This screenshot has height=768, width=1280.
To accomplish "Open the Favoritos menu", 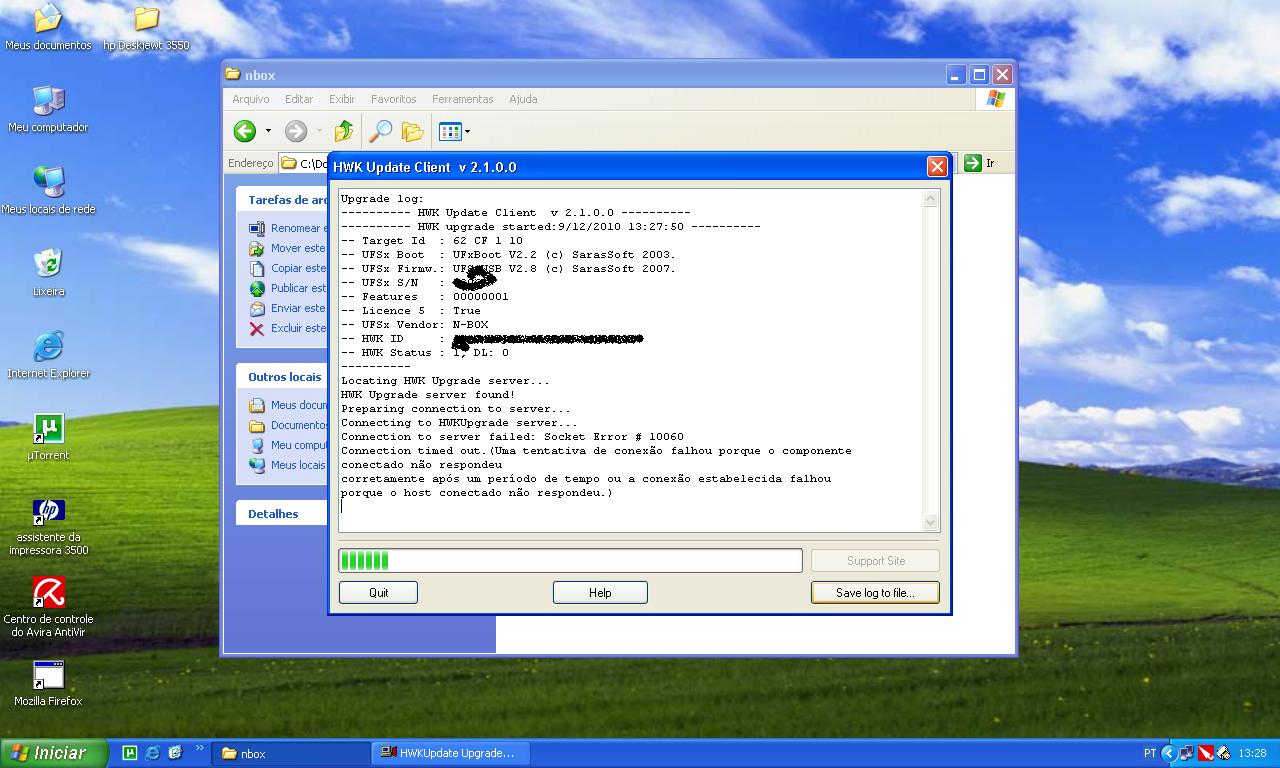I will pos(393,99).
